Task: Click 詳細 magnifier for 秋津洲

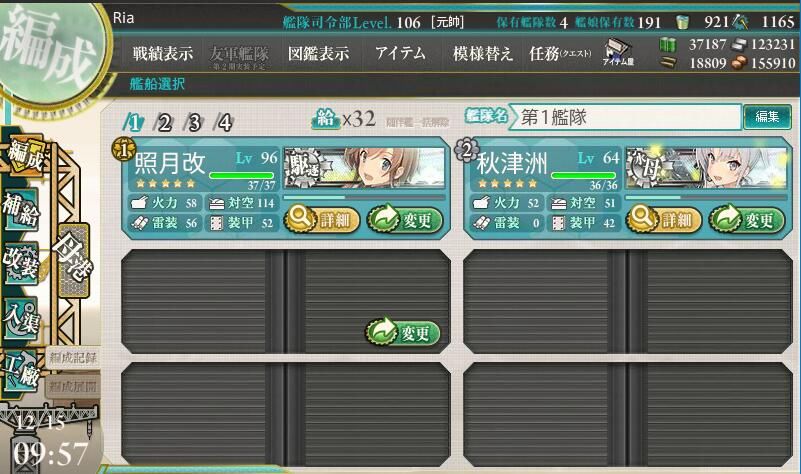Action: point(664,220)
